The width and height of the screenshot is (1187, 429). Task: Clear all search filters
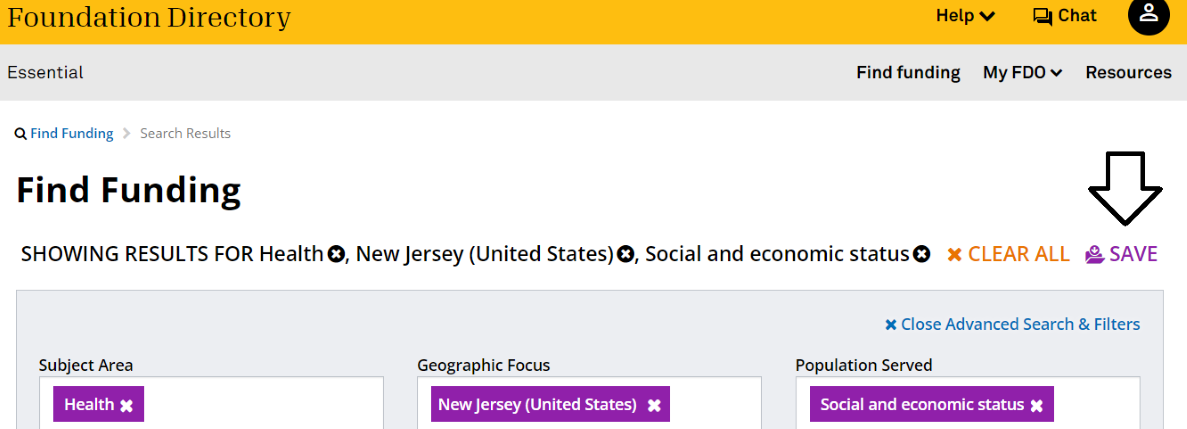click(1008, 254)
